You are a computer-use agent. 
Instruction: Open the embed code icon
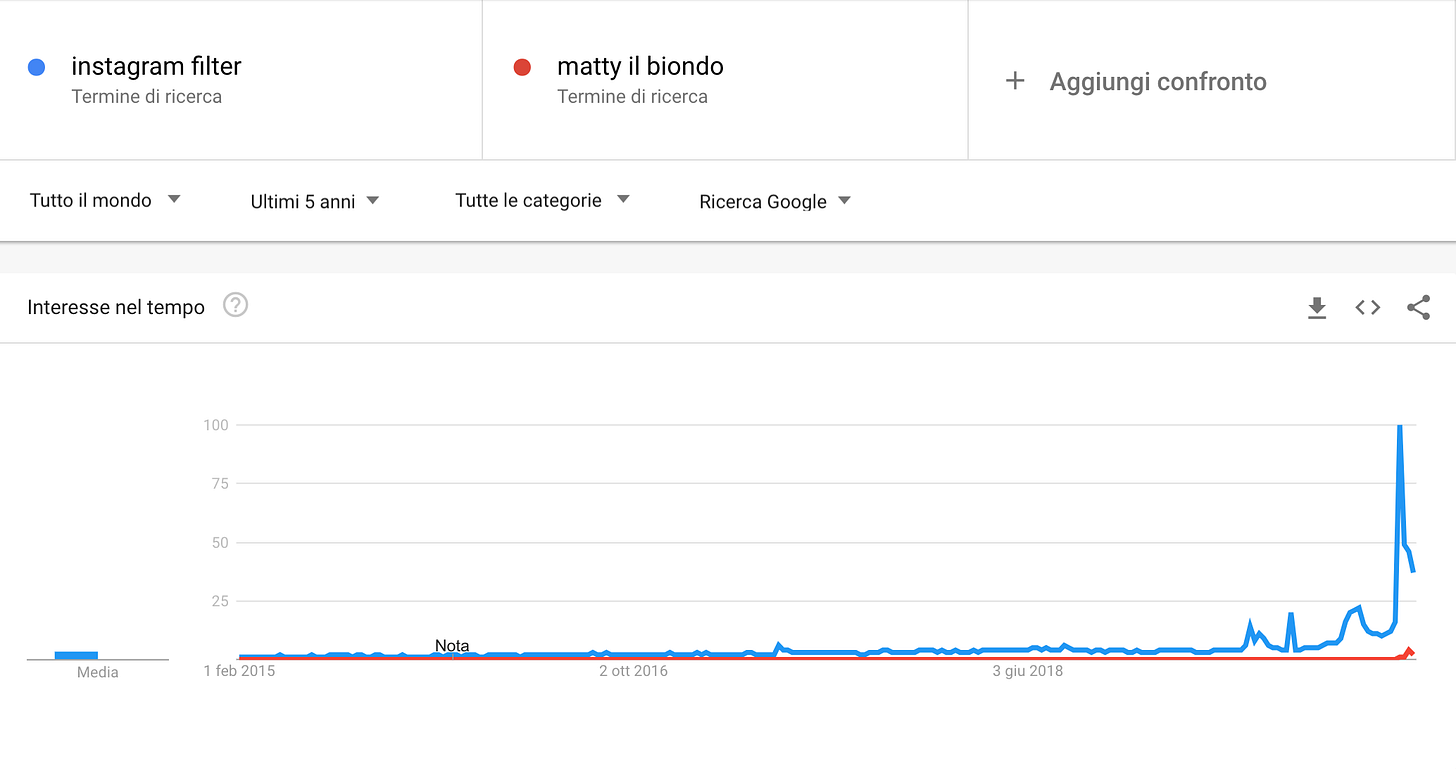click(1368, 308)
